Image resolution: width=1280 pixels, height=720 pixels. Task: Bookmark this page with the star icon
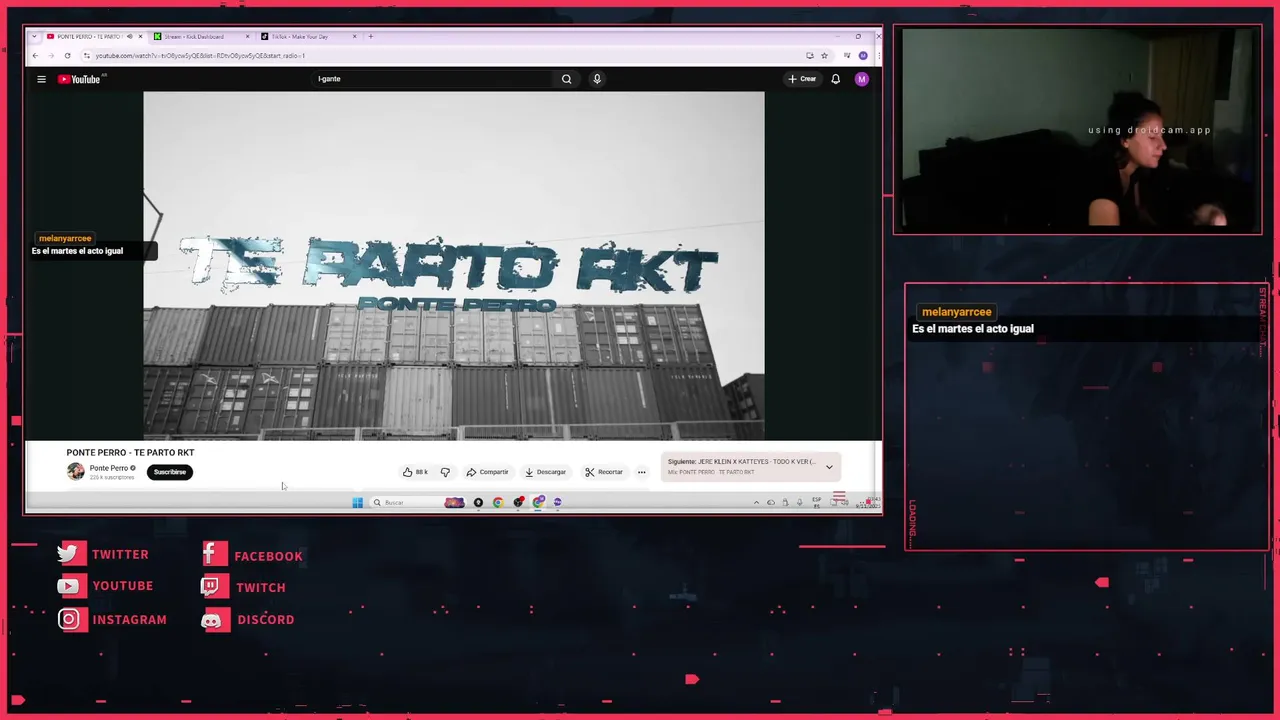824,56
